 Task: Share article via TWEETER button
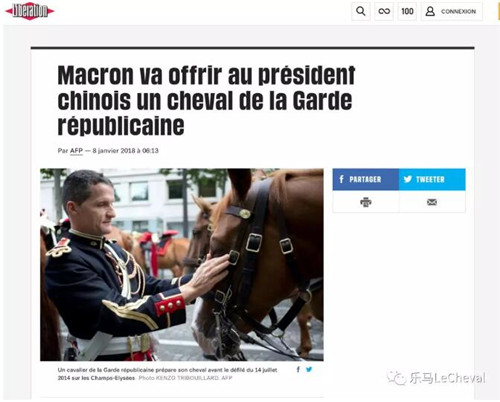[432, 179]
